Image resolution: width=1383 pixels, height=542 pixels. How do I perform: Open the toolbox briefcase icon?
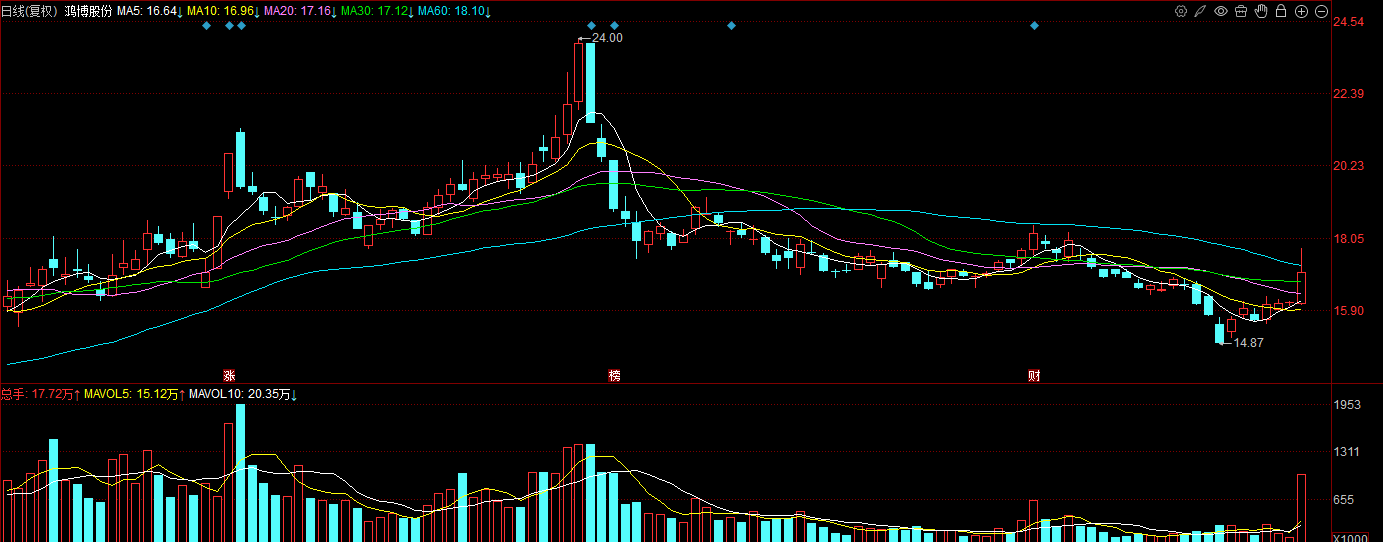click(1241, 11)
